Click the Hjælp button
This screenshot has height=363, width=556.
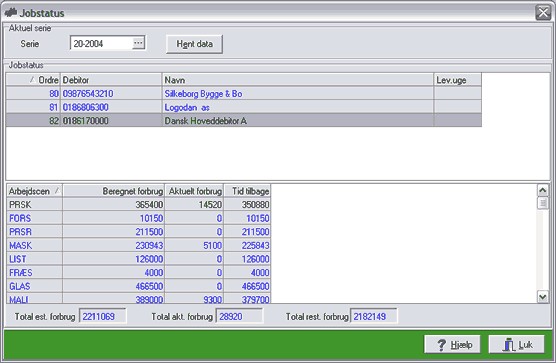(x=452, y=345)
